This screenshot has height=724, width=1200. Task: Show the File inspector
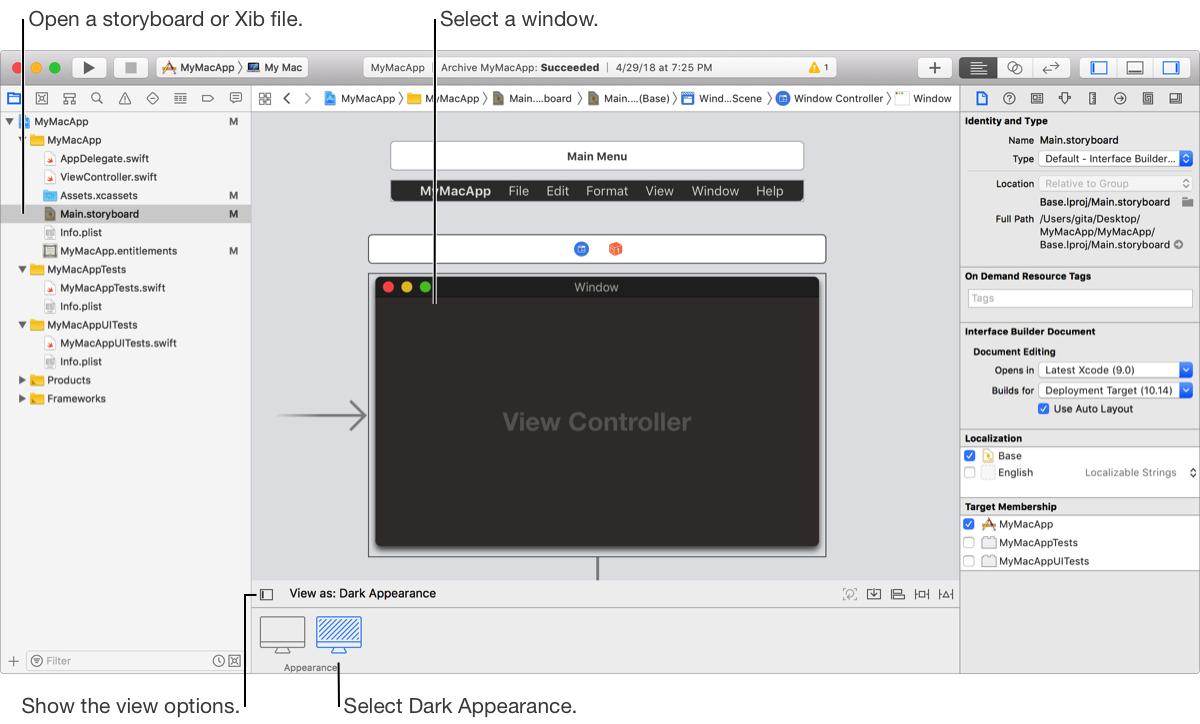tap(981, 98)
